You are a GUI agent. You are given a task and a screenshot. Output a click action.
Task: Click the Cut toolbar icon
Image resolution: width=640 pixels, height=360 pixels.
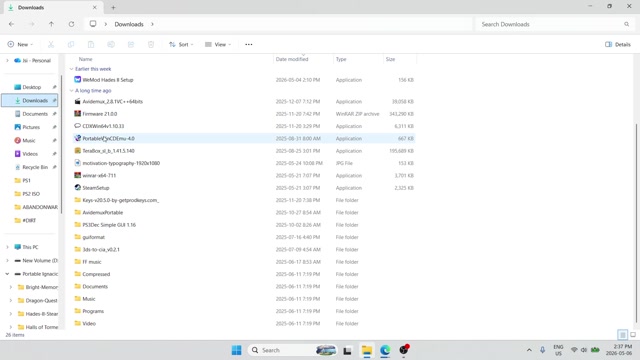pos(51,44)
